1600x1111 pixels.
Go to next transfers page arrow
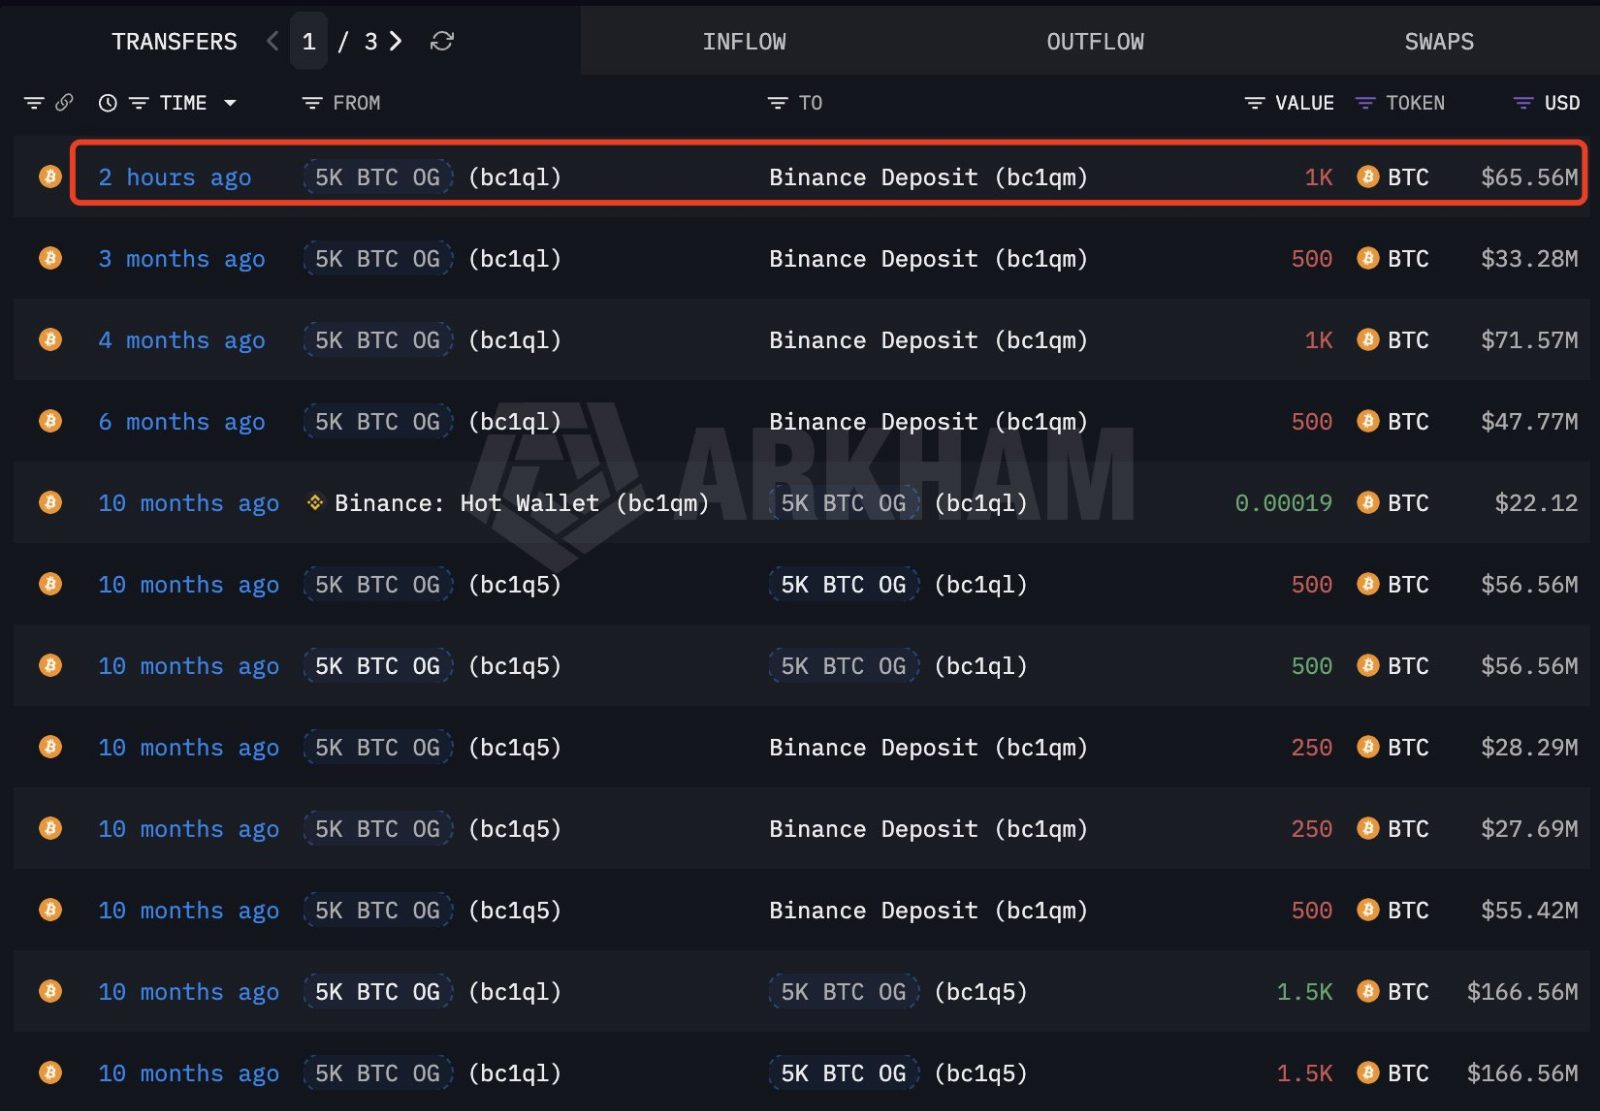[x=396, y=41]
